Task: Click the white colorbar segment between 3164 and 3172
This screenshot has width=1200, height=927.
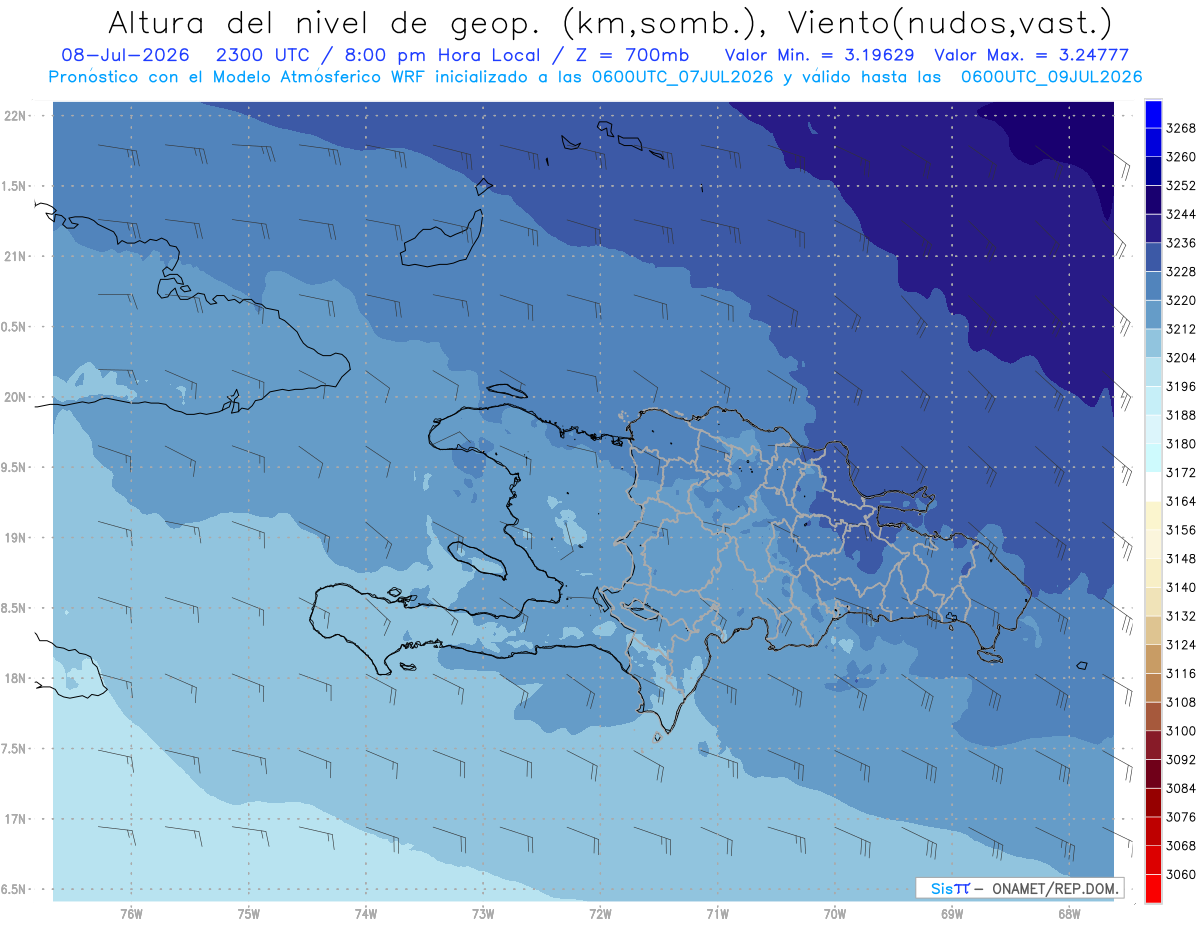Action: [1152, 487]
